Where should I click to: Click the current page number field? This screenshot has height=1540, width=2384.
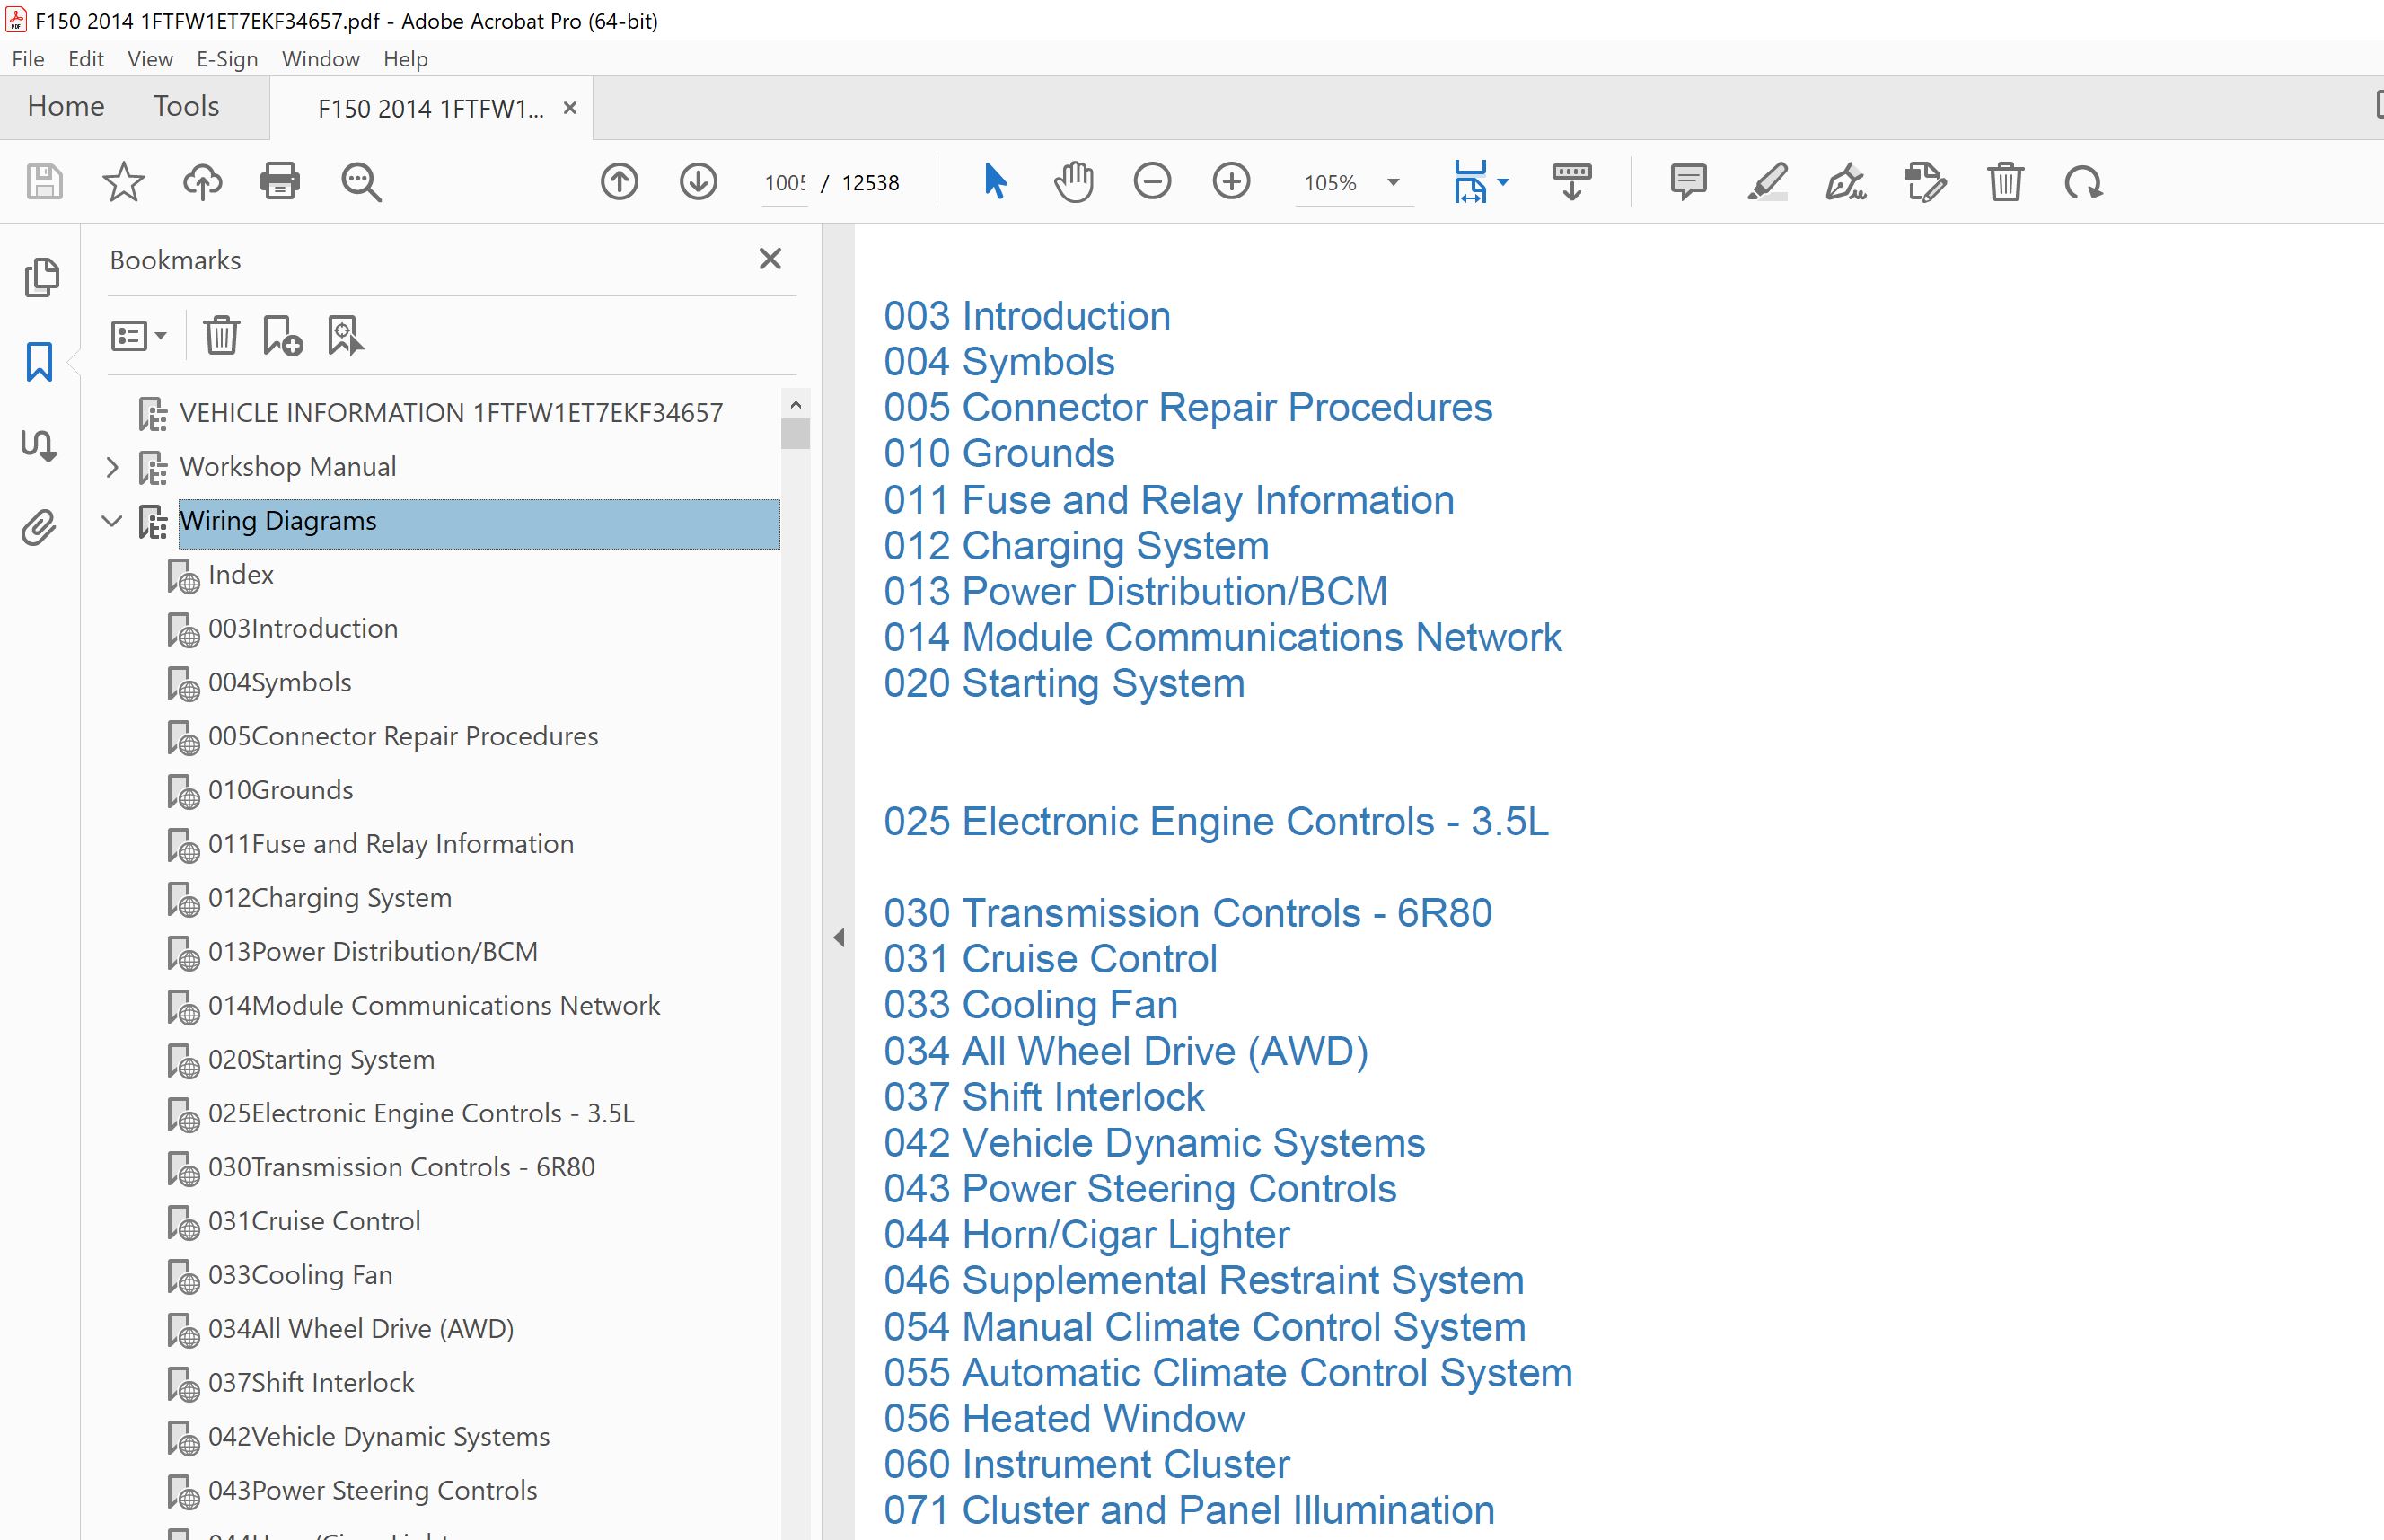pos(785,183)
